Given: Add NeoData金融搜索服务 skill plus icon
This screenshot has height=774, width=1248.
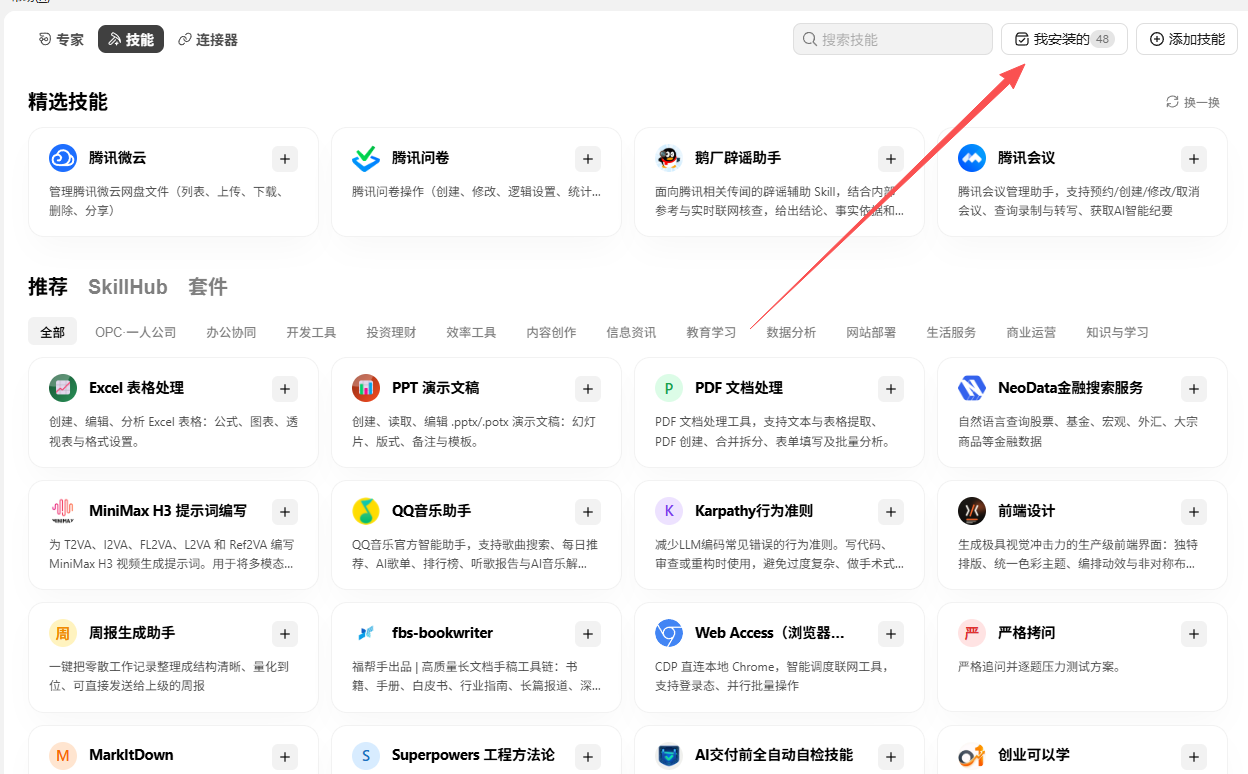Looking at the screenshot, I should (x=1194, y=388).
